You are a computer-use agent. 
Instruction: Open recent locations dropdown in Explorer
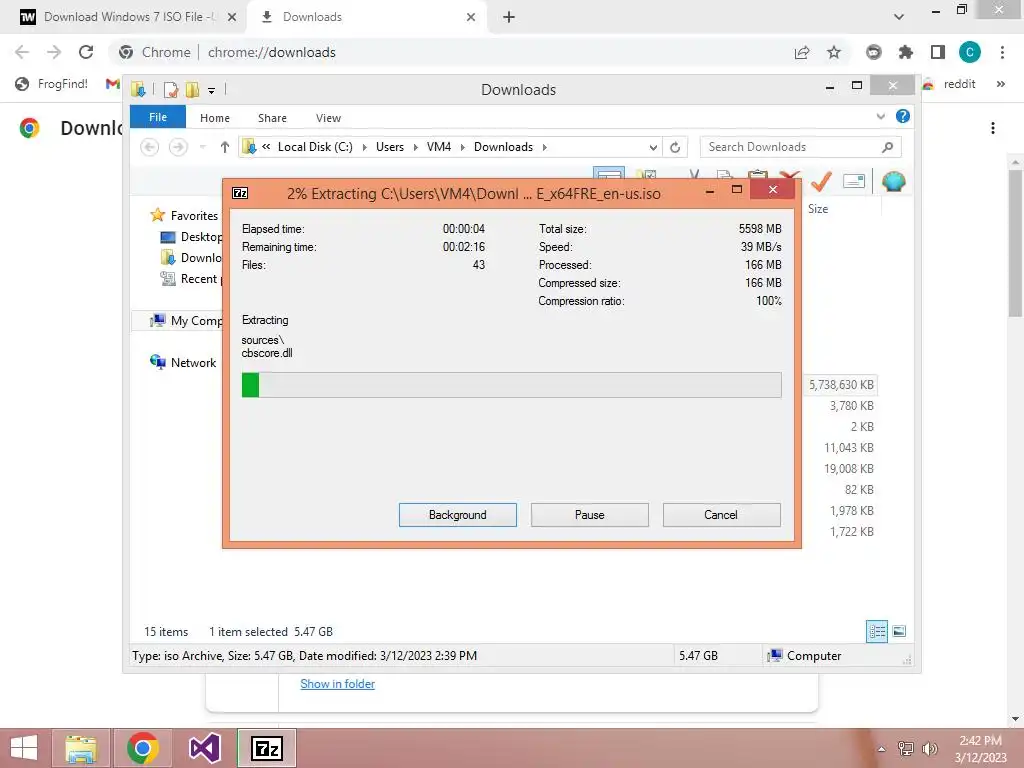(202, 147)
